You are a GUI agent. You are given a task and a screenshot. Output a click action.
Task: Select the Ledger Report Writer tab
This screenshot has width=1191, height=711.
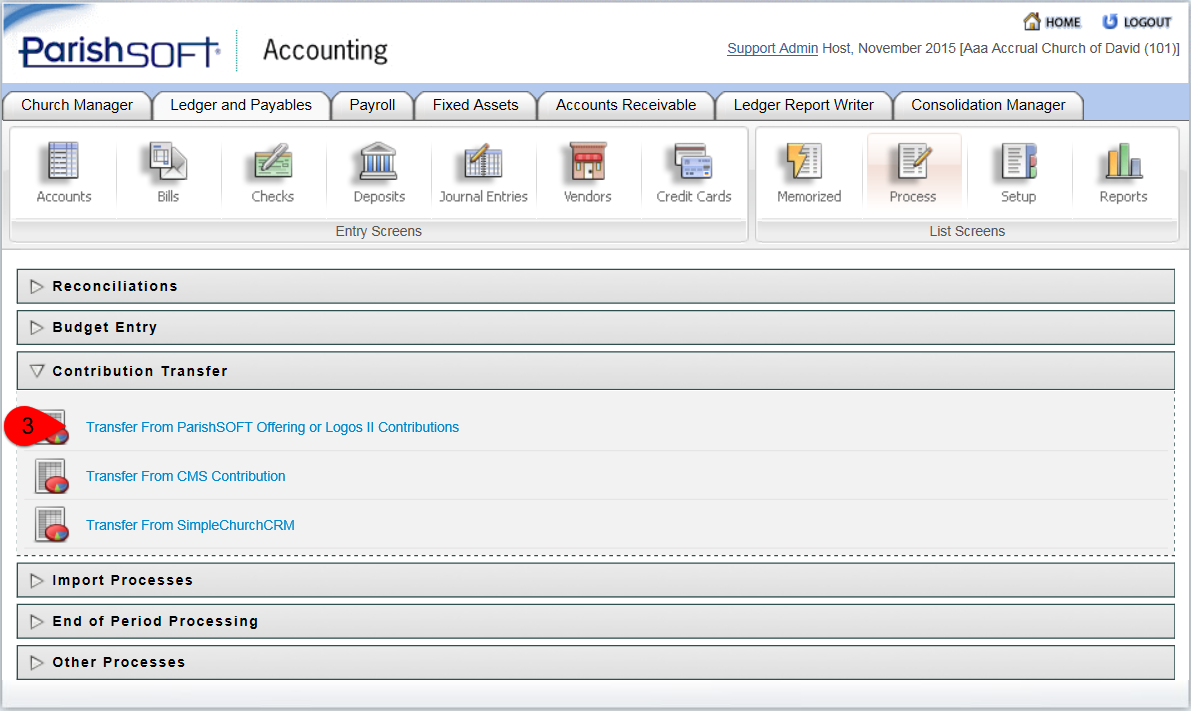[804, 105]
